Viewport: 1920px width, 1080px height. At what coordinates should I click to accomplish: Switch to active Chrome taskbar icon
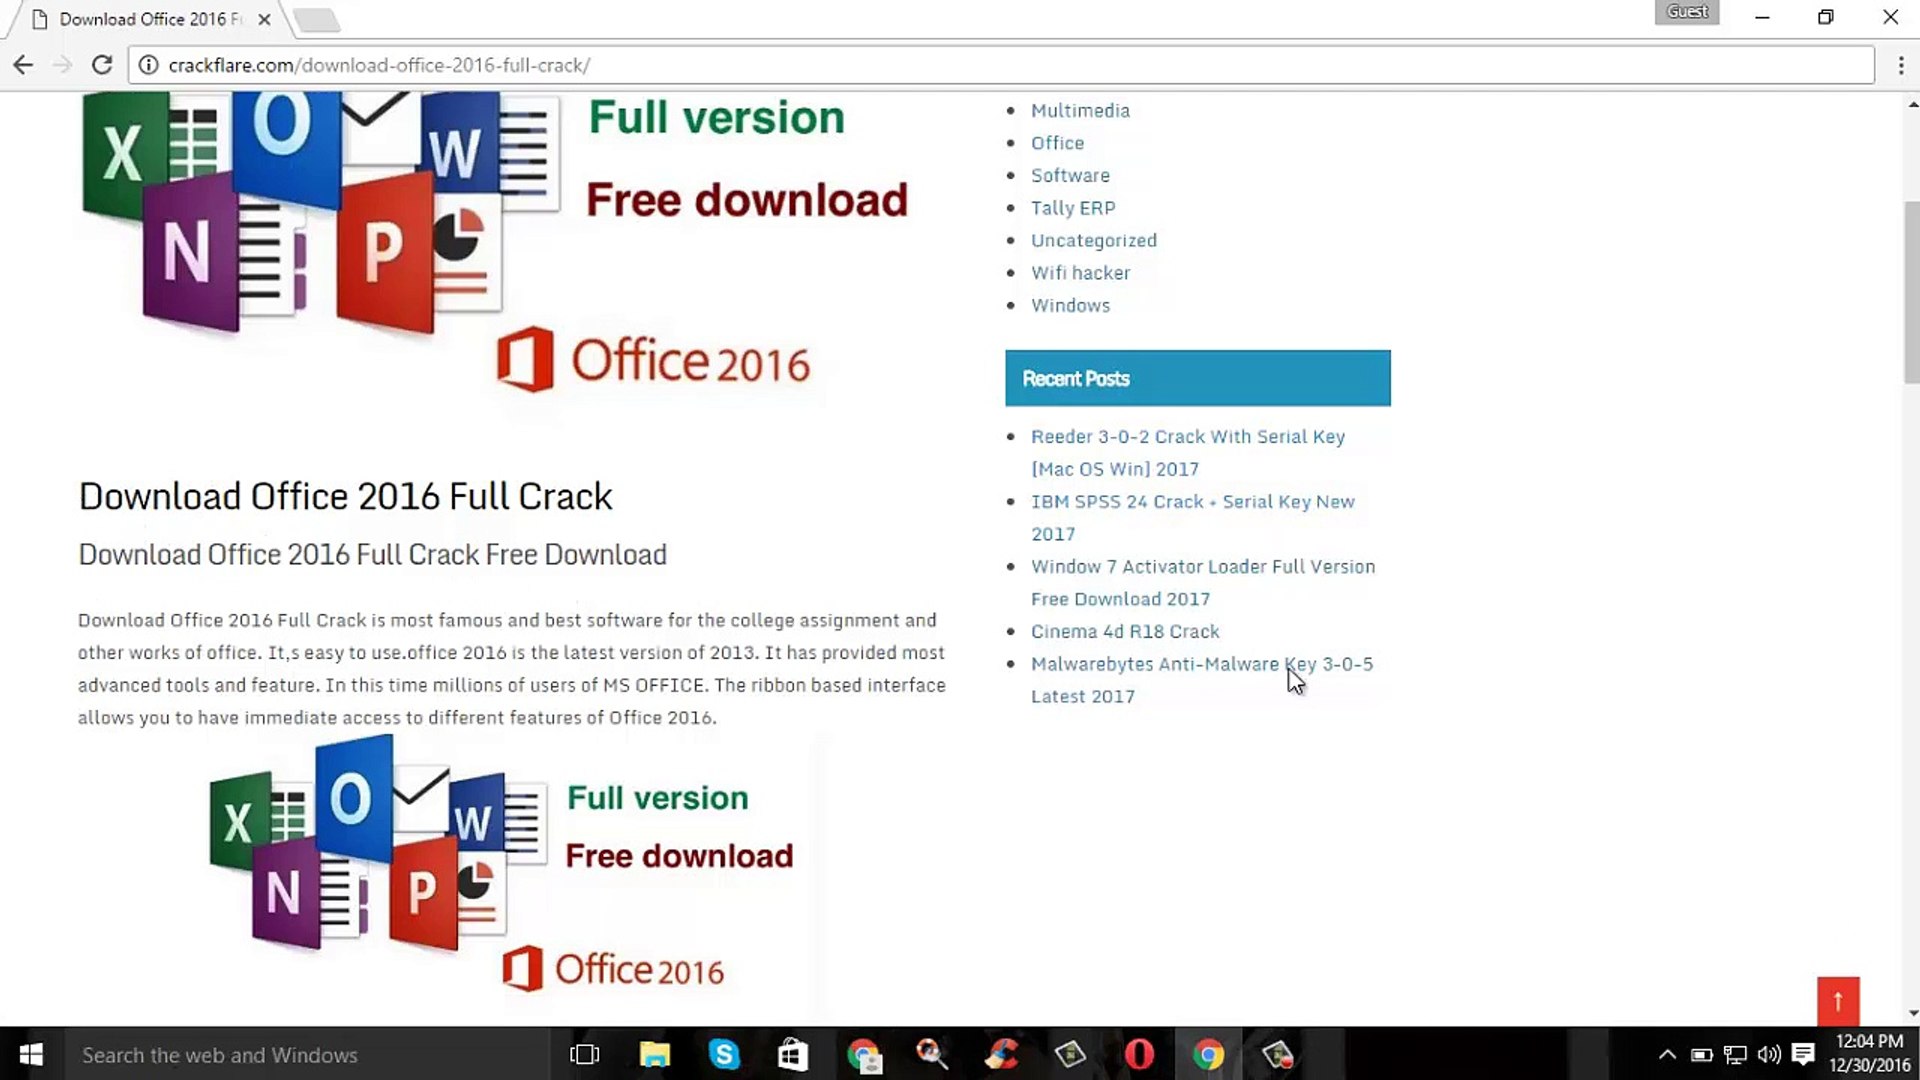tap(1208, 1055)
